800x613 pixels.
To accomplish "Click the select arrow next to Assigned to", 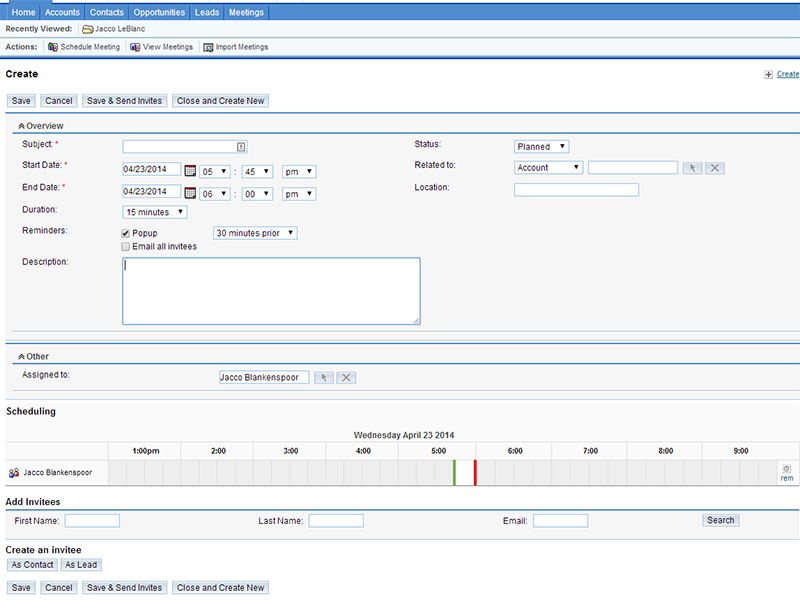I will coord(323,377).
